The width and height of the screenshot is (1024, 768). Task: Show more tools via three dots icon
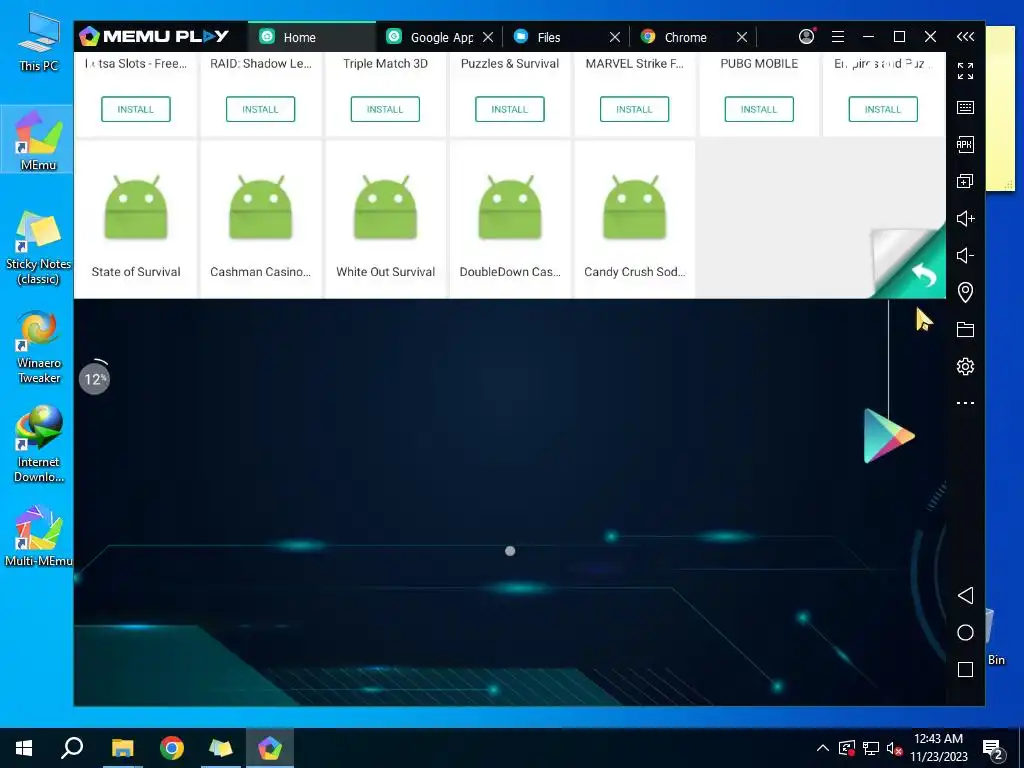[x=965, y=403]
